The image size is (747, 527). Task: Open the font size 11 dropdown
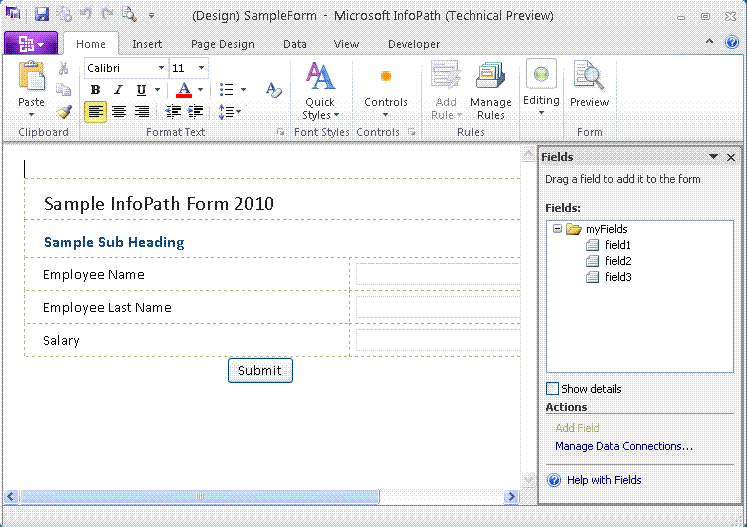(202, 68)
